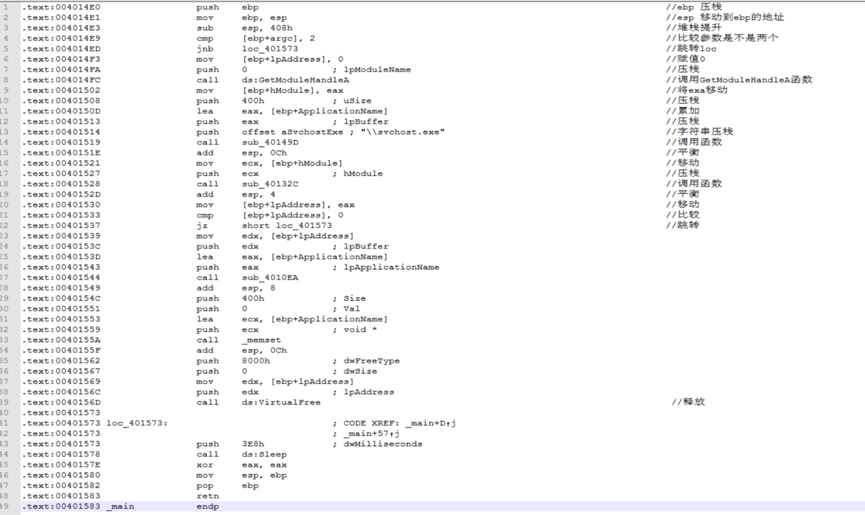Click the '_main+57↑j' cross reference

[372, 434]
